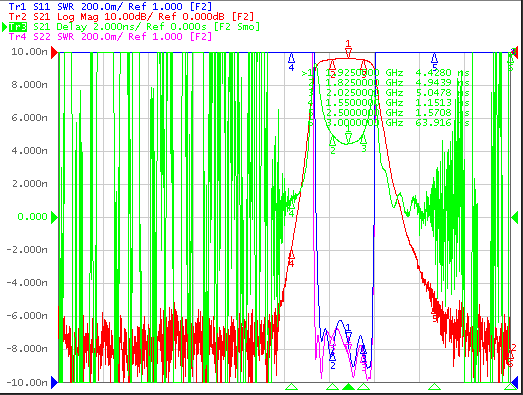Select marker readout row 1.5500000 GHz

coord(388,103)
